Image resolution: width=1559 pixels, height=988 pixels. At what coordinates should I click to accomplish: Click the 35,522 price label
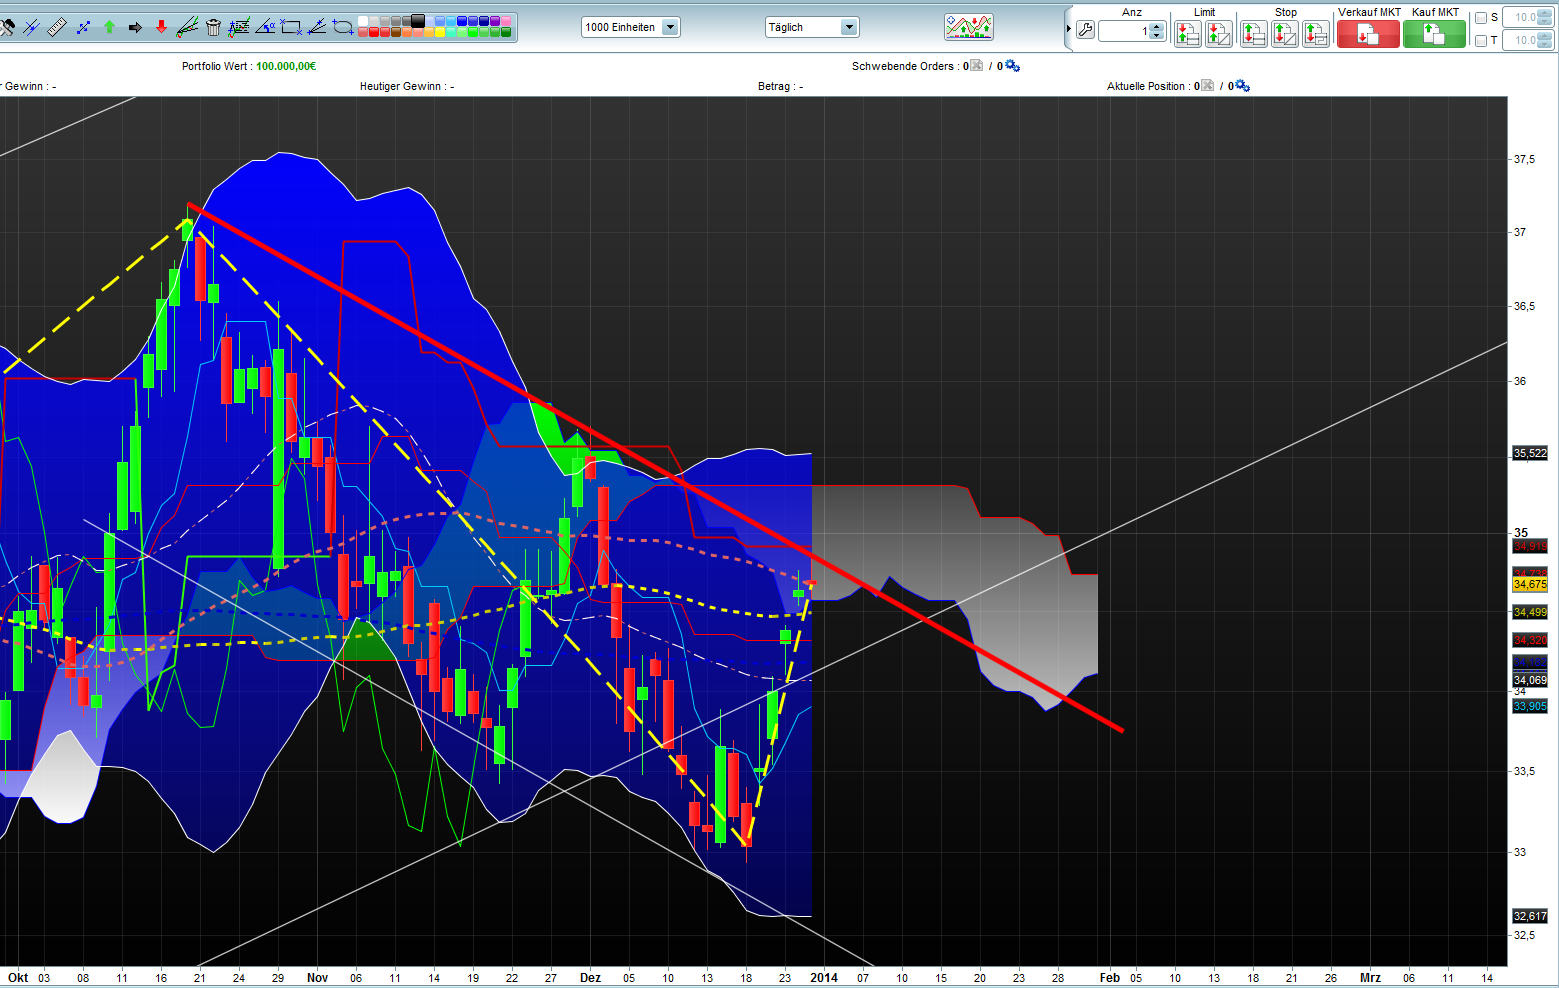1530,453
